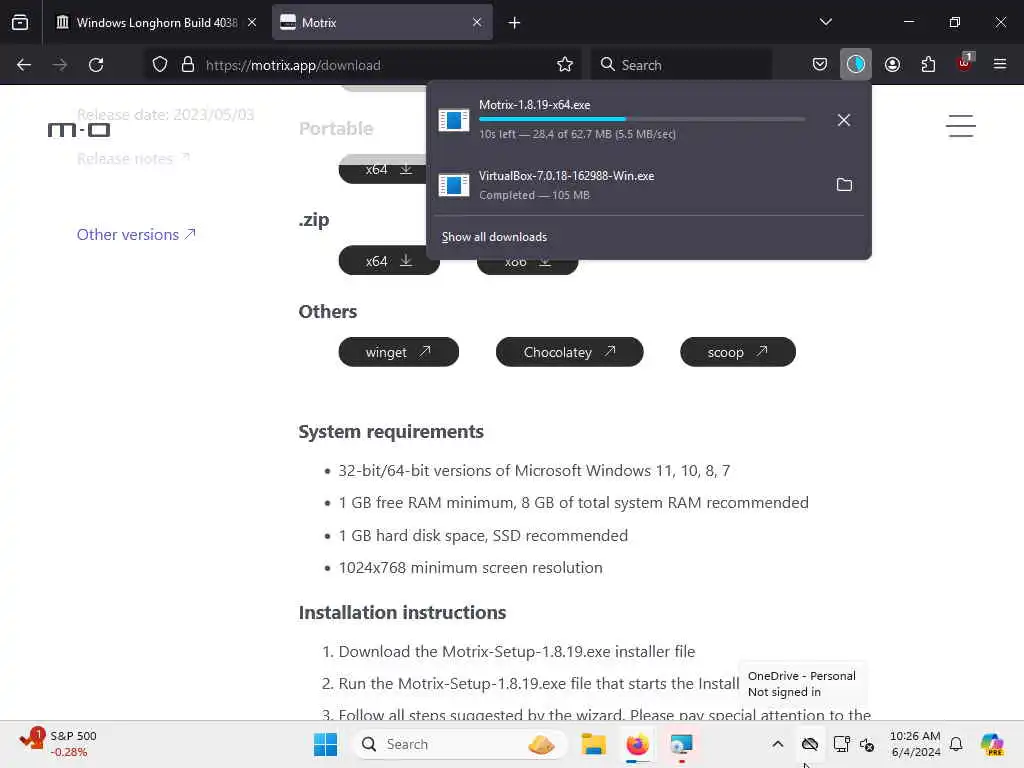1024x768 pixels.
Task: Click the browser Search box
Action: (682, 65)
